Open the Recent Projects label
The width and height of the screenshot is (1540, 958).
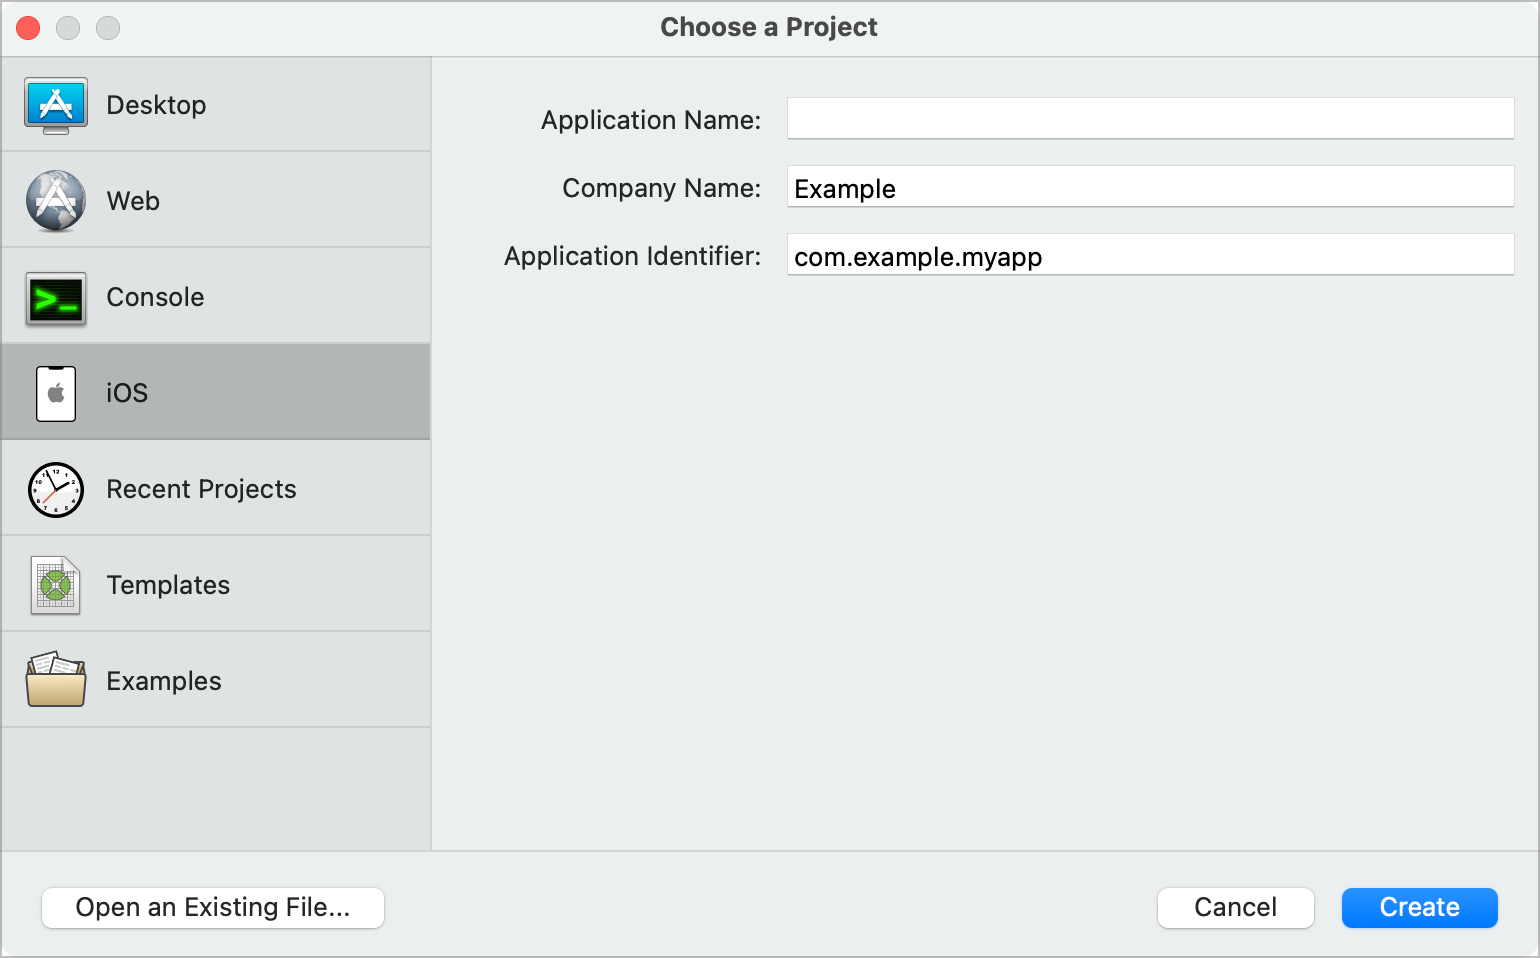(201, 489)
